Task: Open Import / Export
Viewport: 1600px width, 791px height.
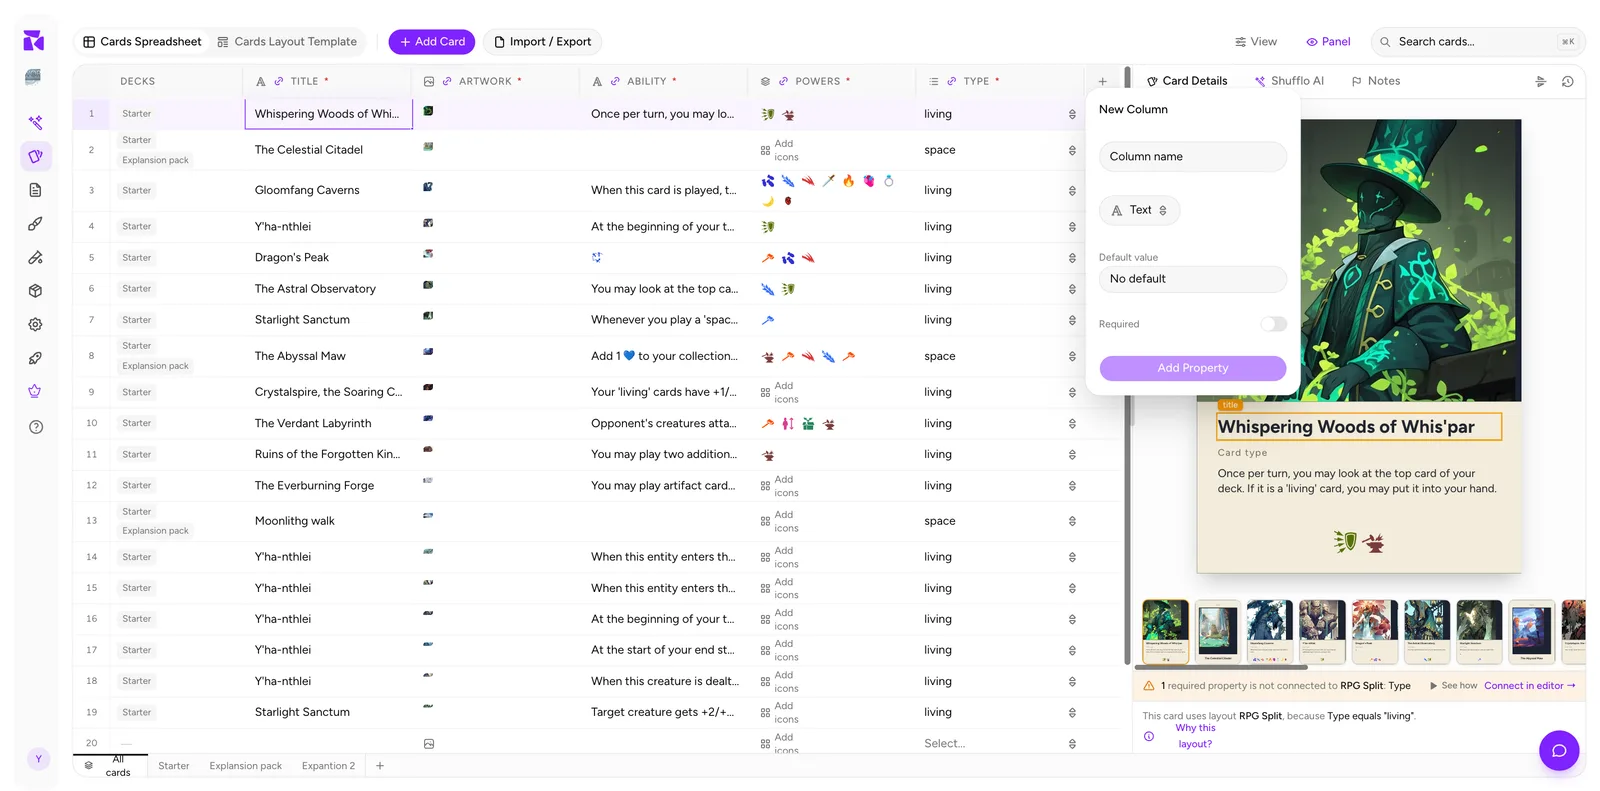Action: pos(543,42)
